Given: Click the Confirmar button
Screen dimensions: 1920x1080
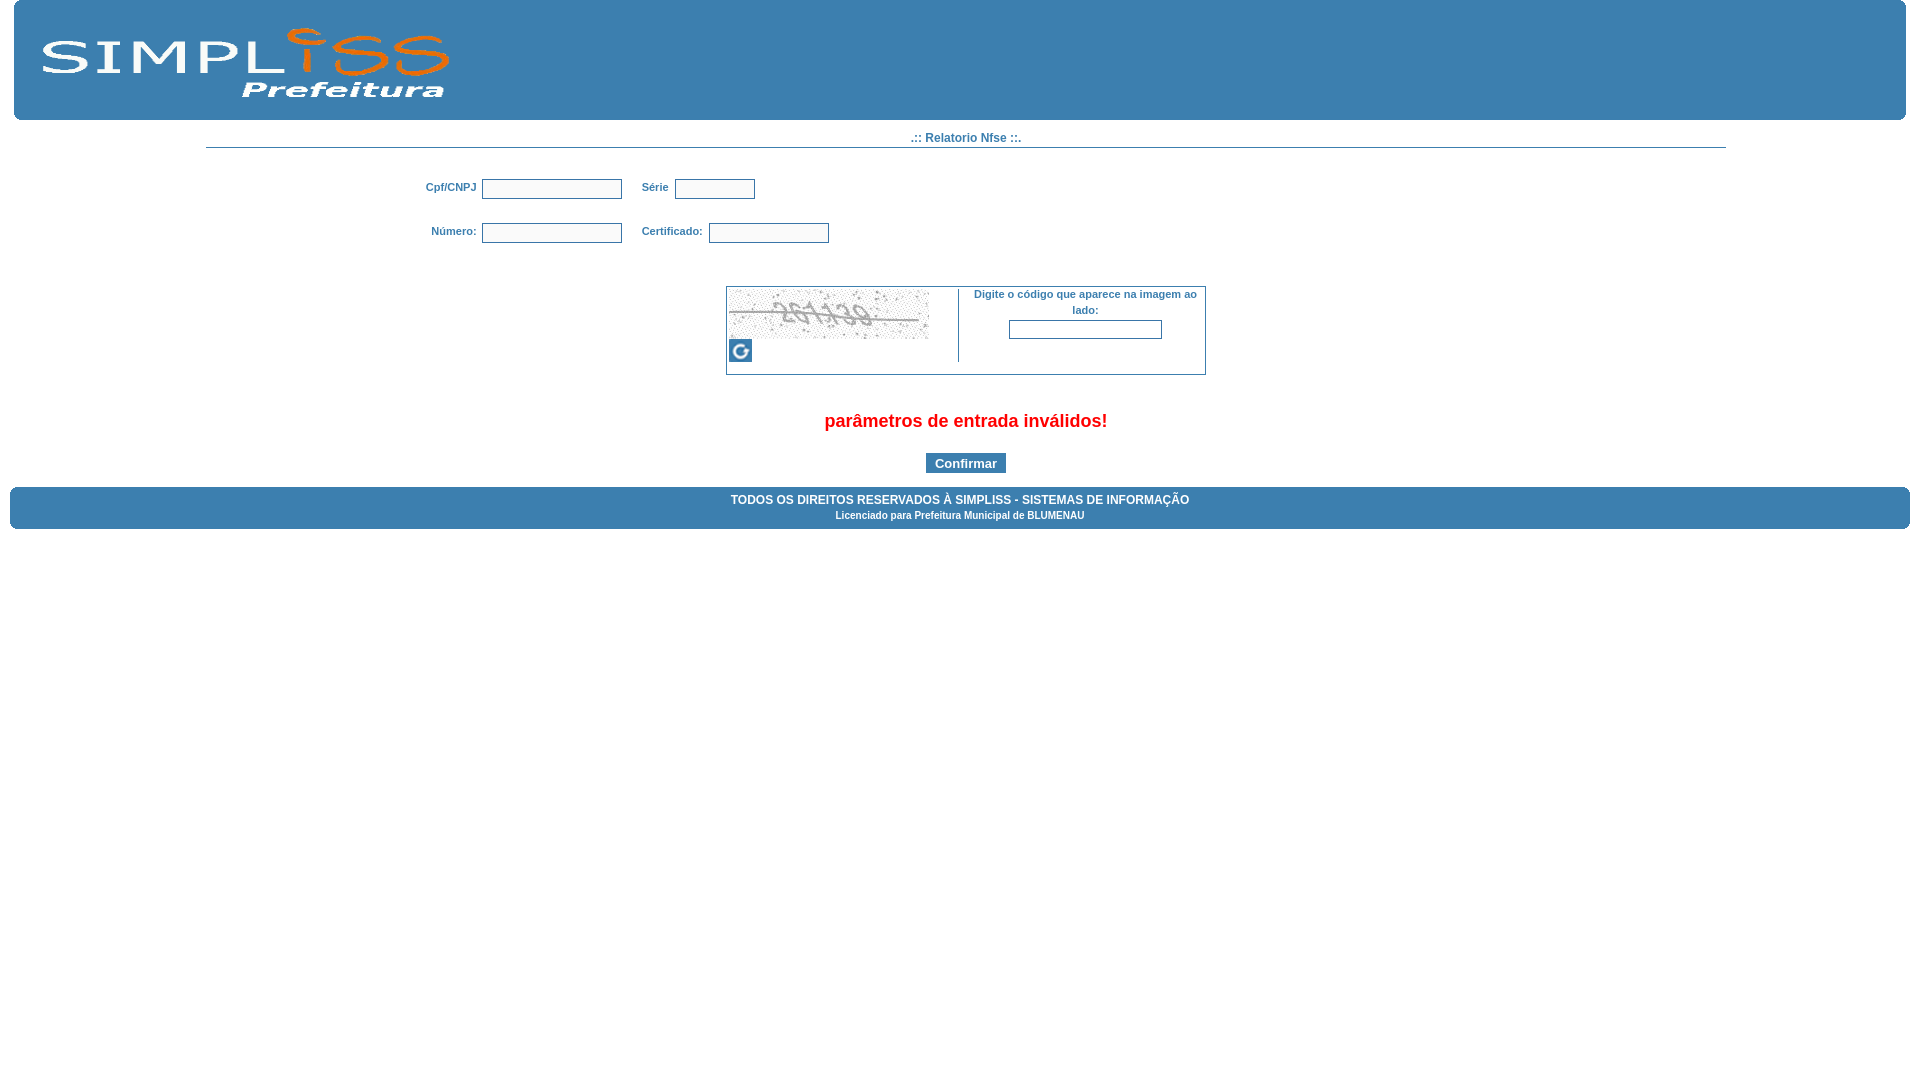Looking at the screenshot, I should pyautogui.click(x=966, y=463).
